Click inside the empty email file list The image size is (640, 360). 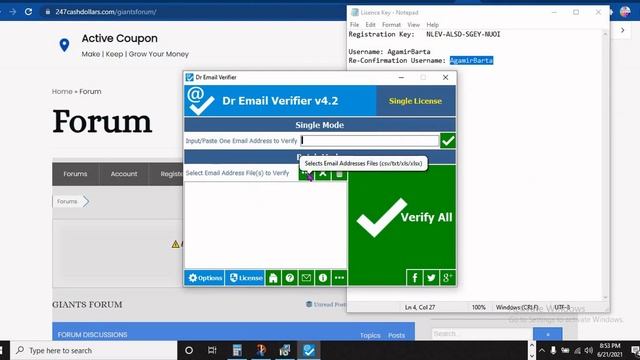tap(266, 225)
